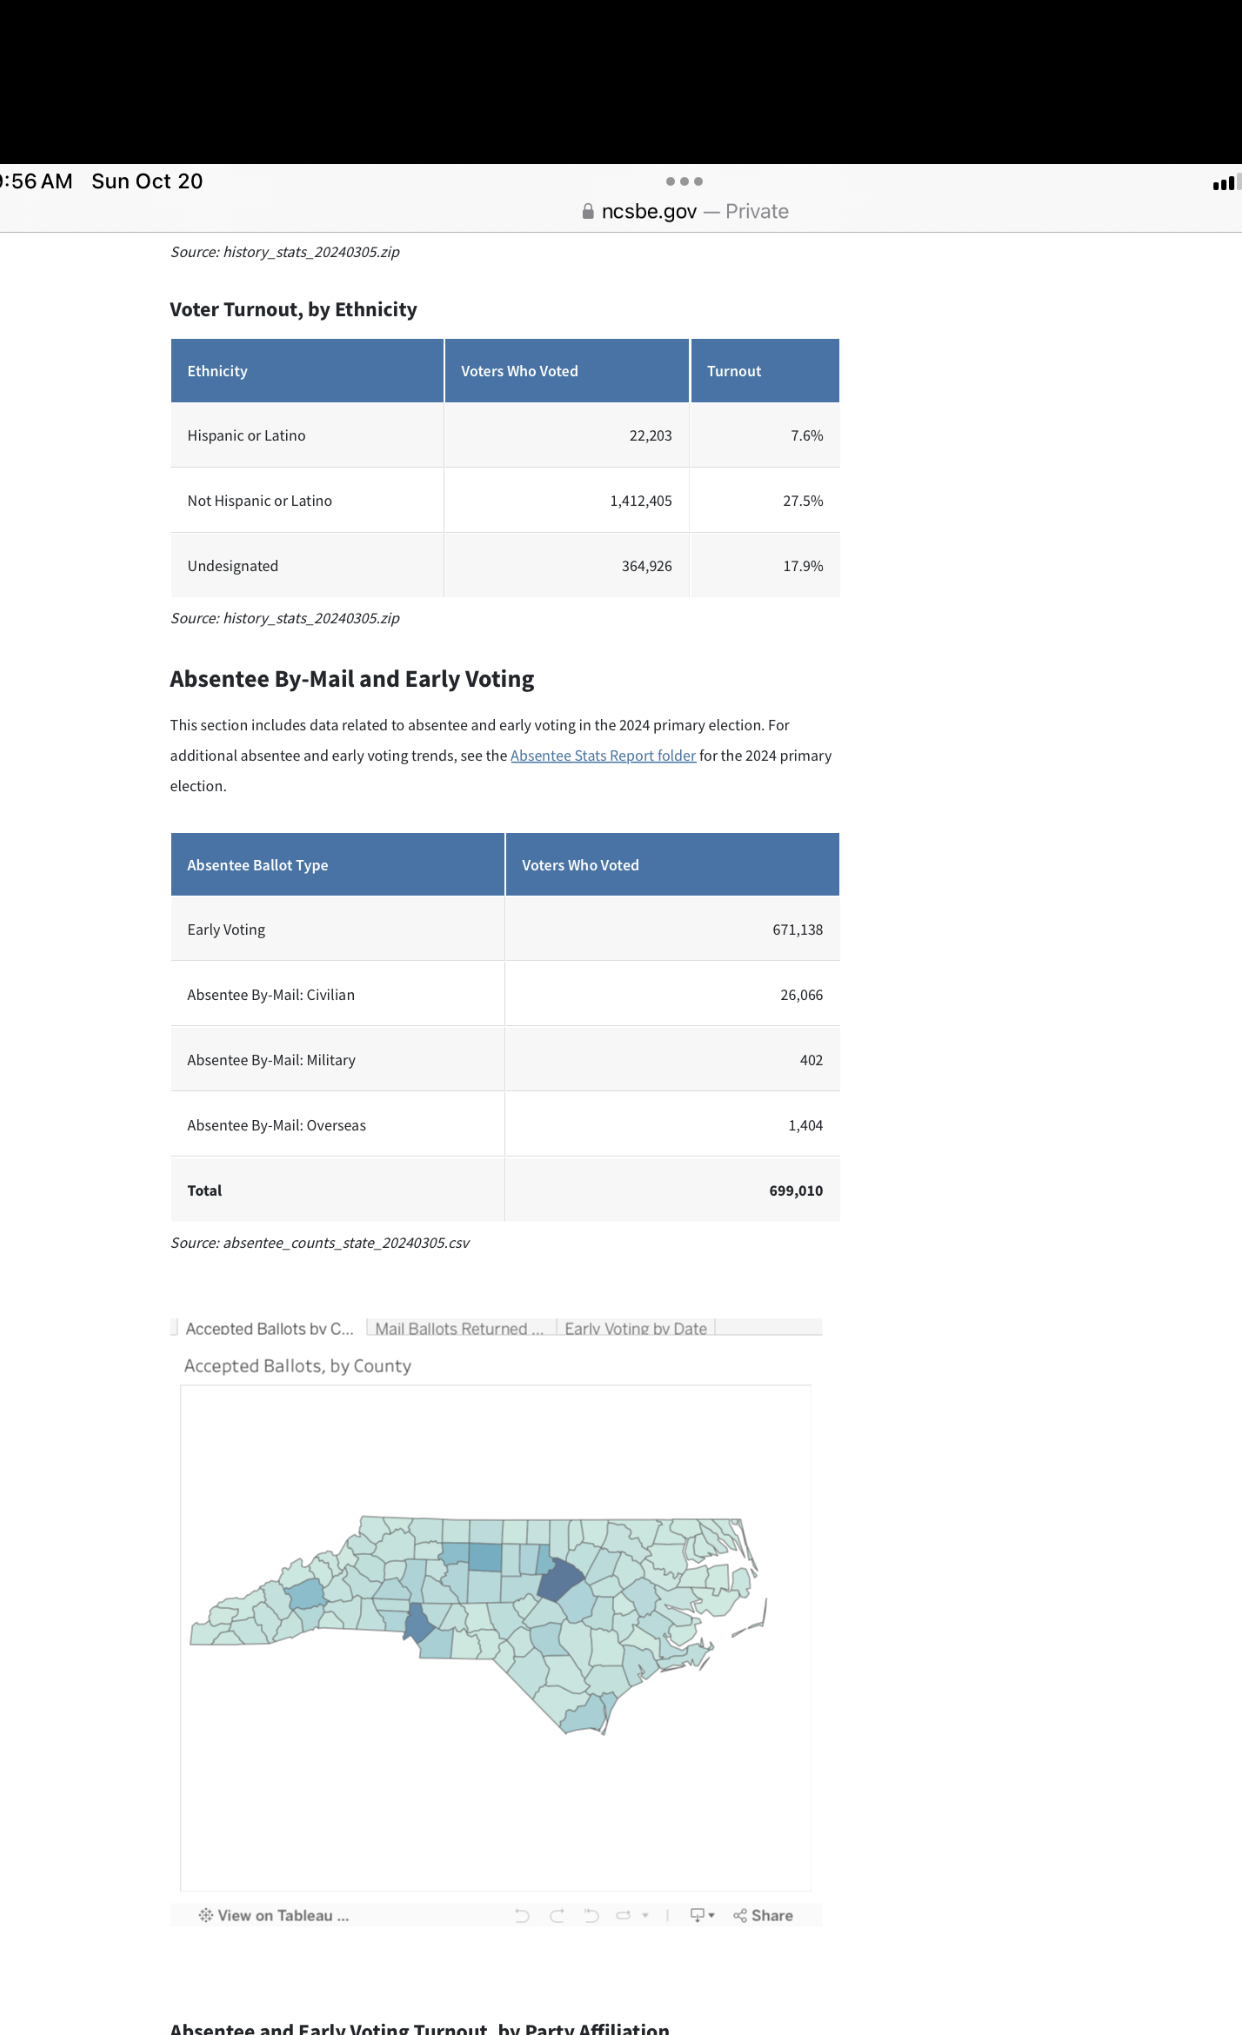Click the Tableau revert icon
The width and height of the screenshot is (1242, 2035).
pos(591,1915)
